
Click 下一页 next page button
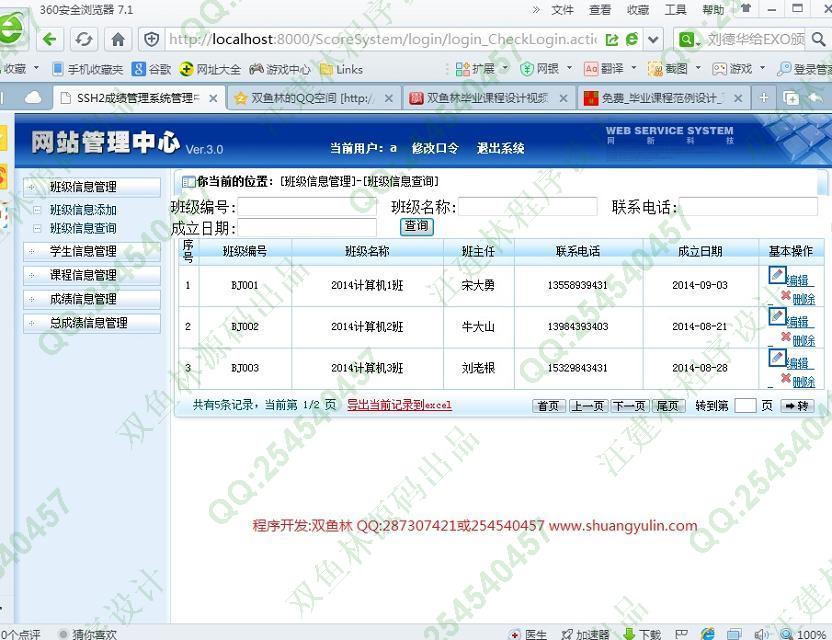pos(629,406)
